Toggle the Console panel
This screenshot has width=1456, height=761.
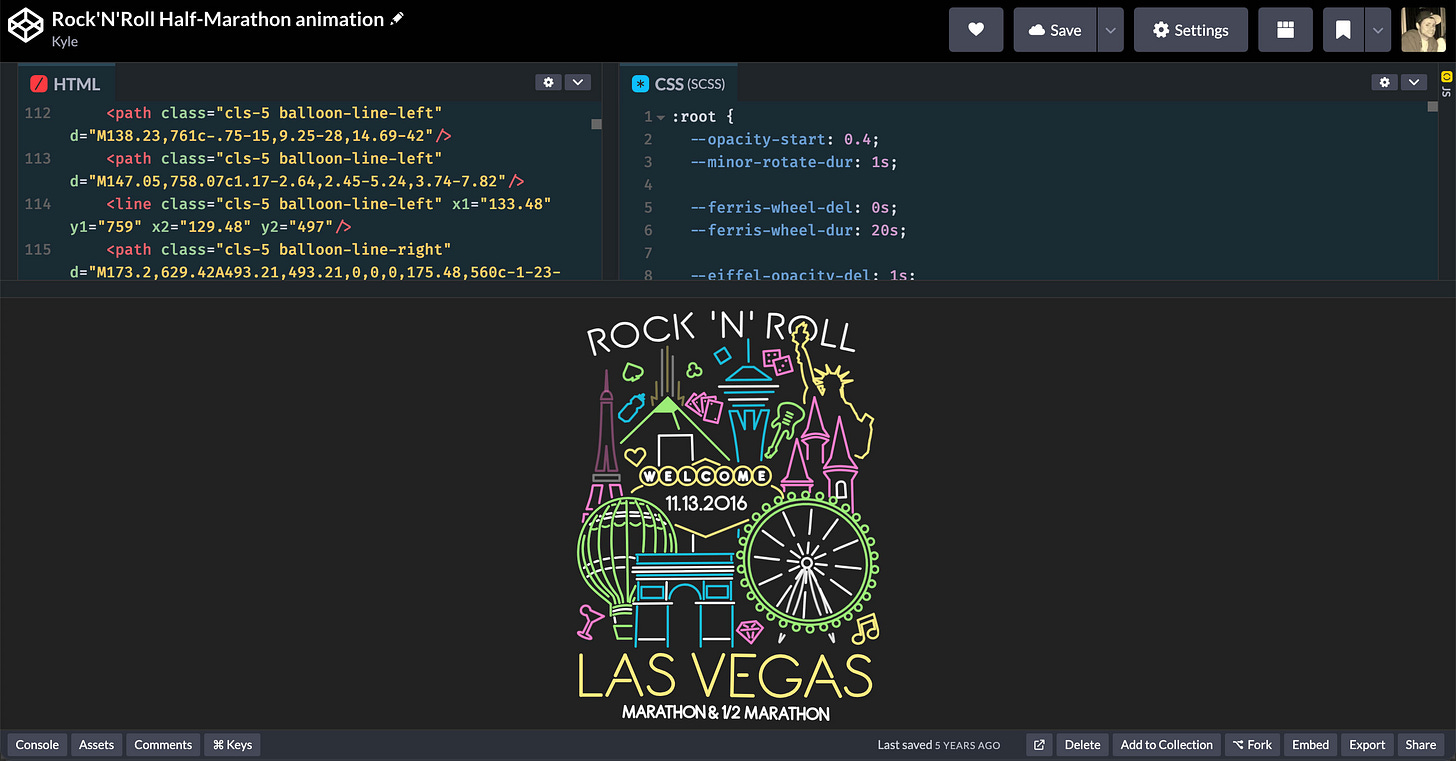click(x=38, y=744)
